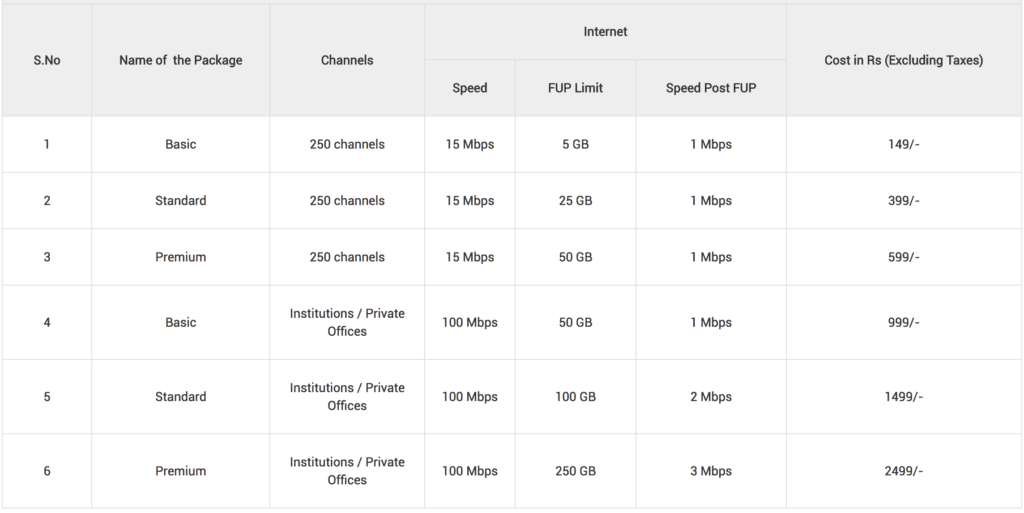Click the 'Channels' column header

click(347, 60)
